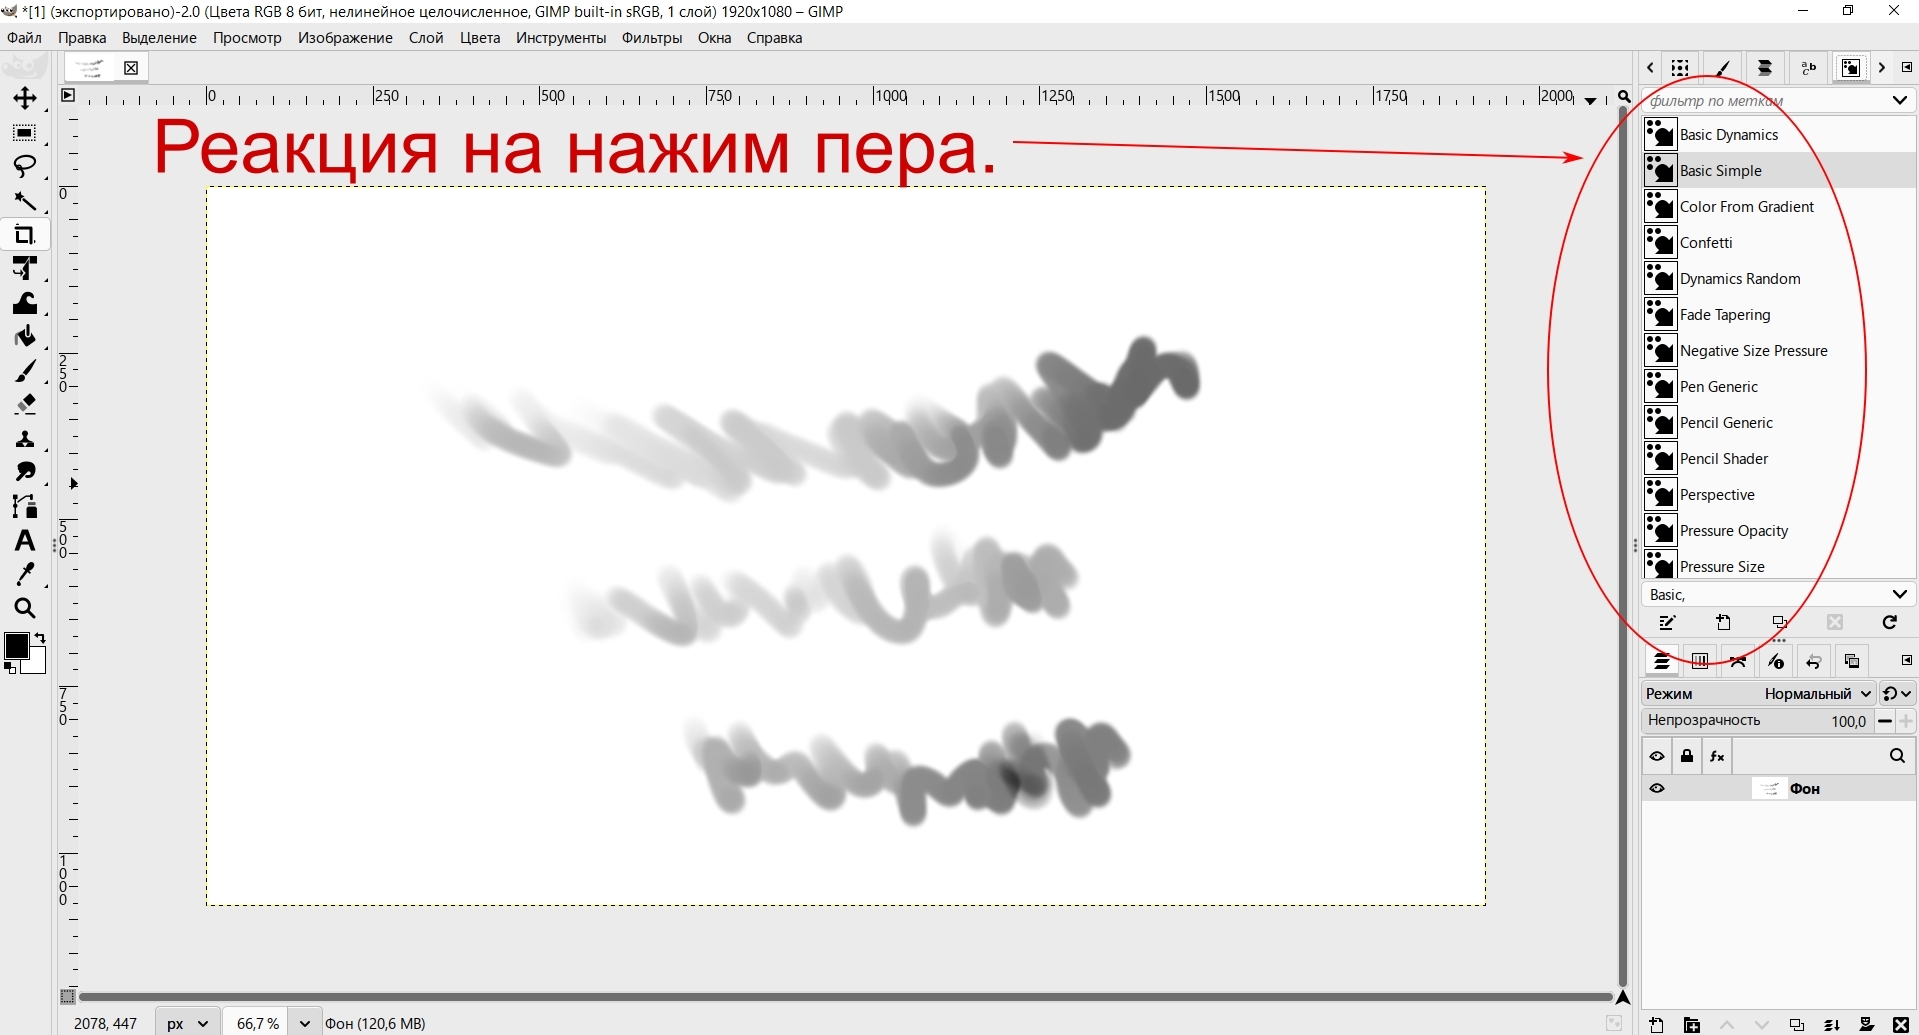Add a new layer group
This screenshot has width=1919, height=1035.
click(1691, 1025)
